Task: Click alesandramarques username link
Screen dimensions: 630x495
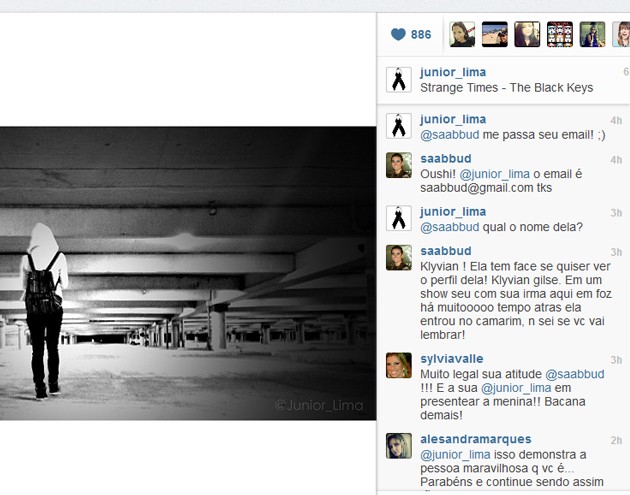Action: pyautogui.click(x=476, y=439)
